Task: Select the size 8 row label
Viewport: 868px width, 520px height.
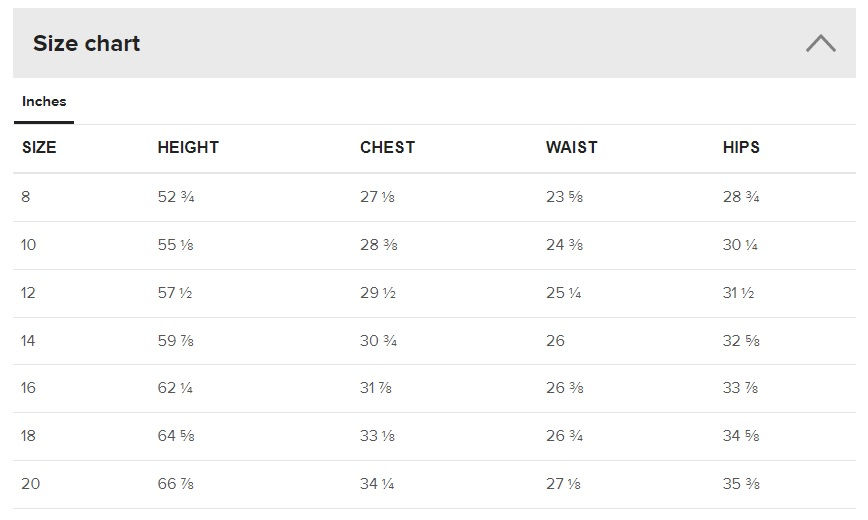Action: (x=26, y=197)
